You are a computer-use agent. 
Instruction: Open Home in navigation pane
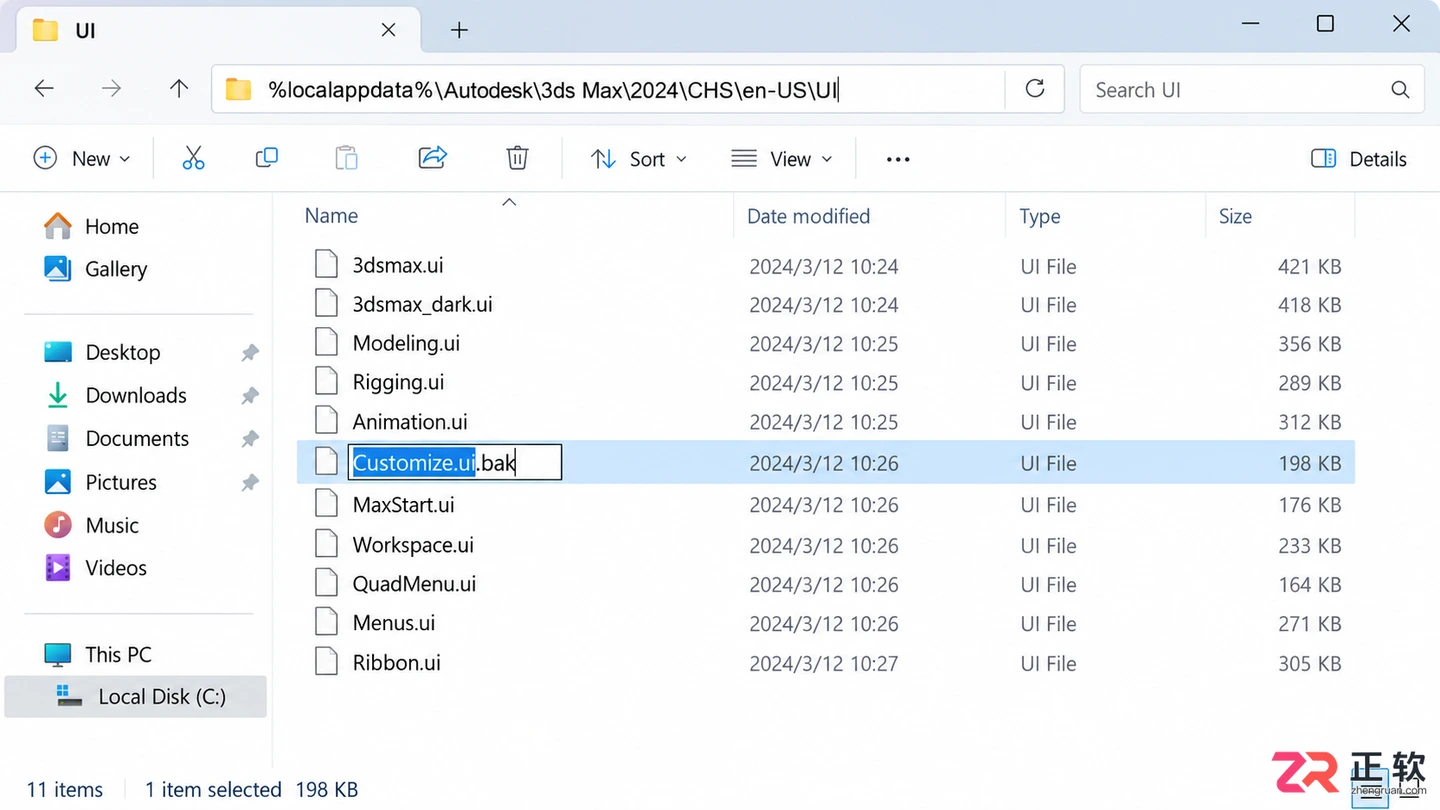click(91, 227)
